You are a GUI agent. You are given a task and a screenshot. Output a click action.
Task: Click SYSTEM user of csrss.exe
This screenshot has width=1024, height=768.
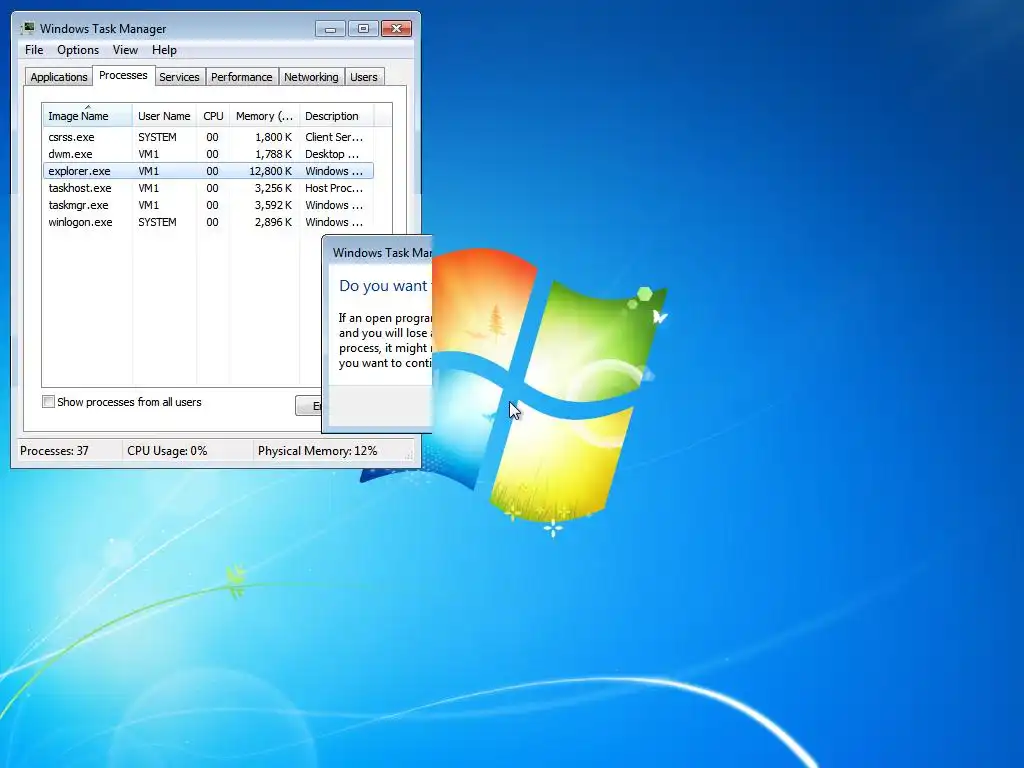[x=157, y=137]
